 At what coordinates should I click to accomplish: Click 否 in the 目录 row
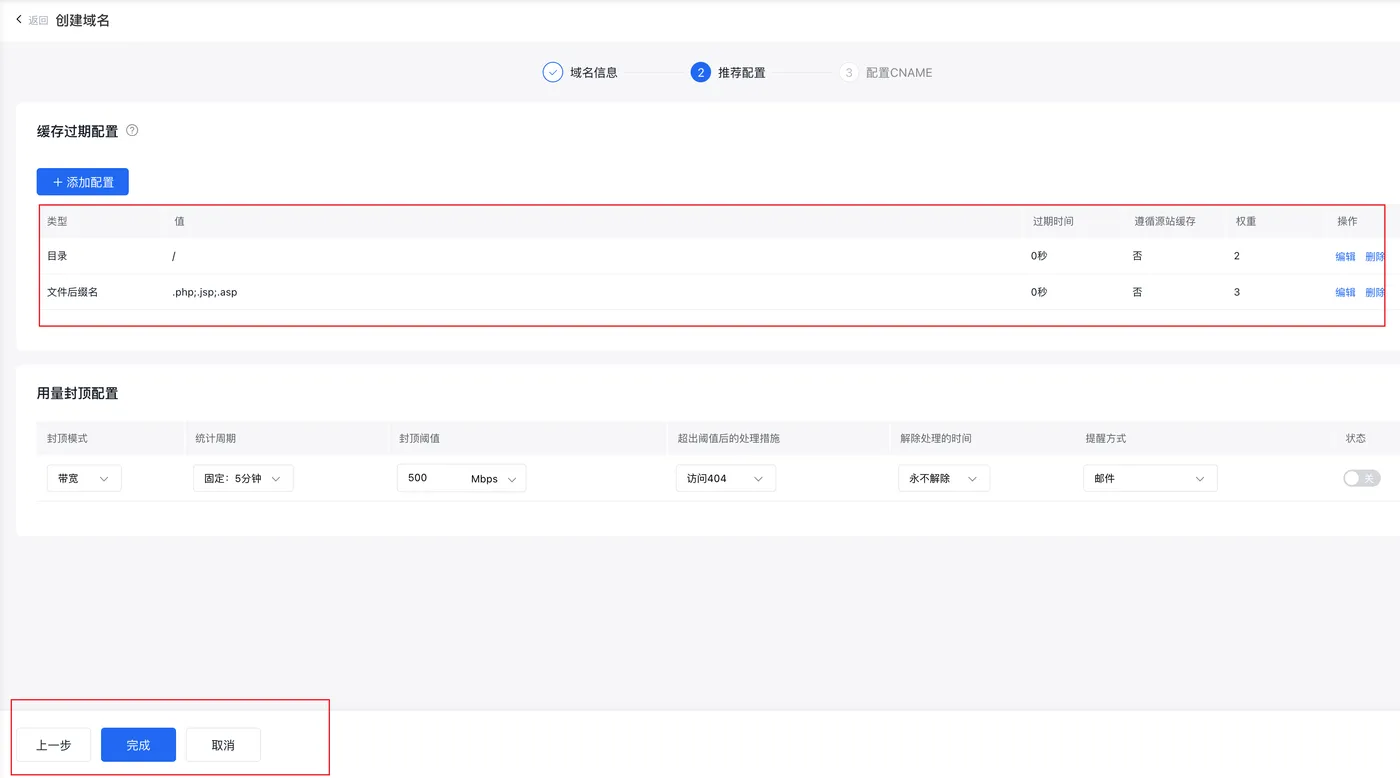pos(1137,256)
